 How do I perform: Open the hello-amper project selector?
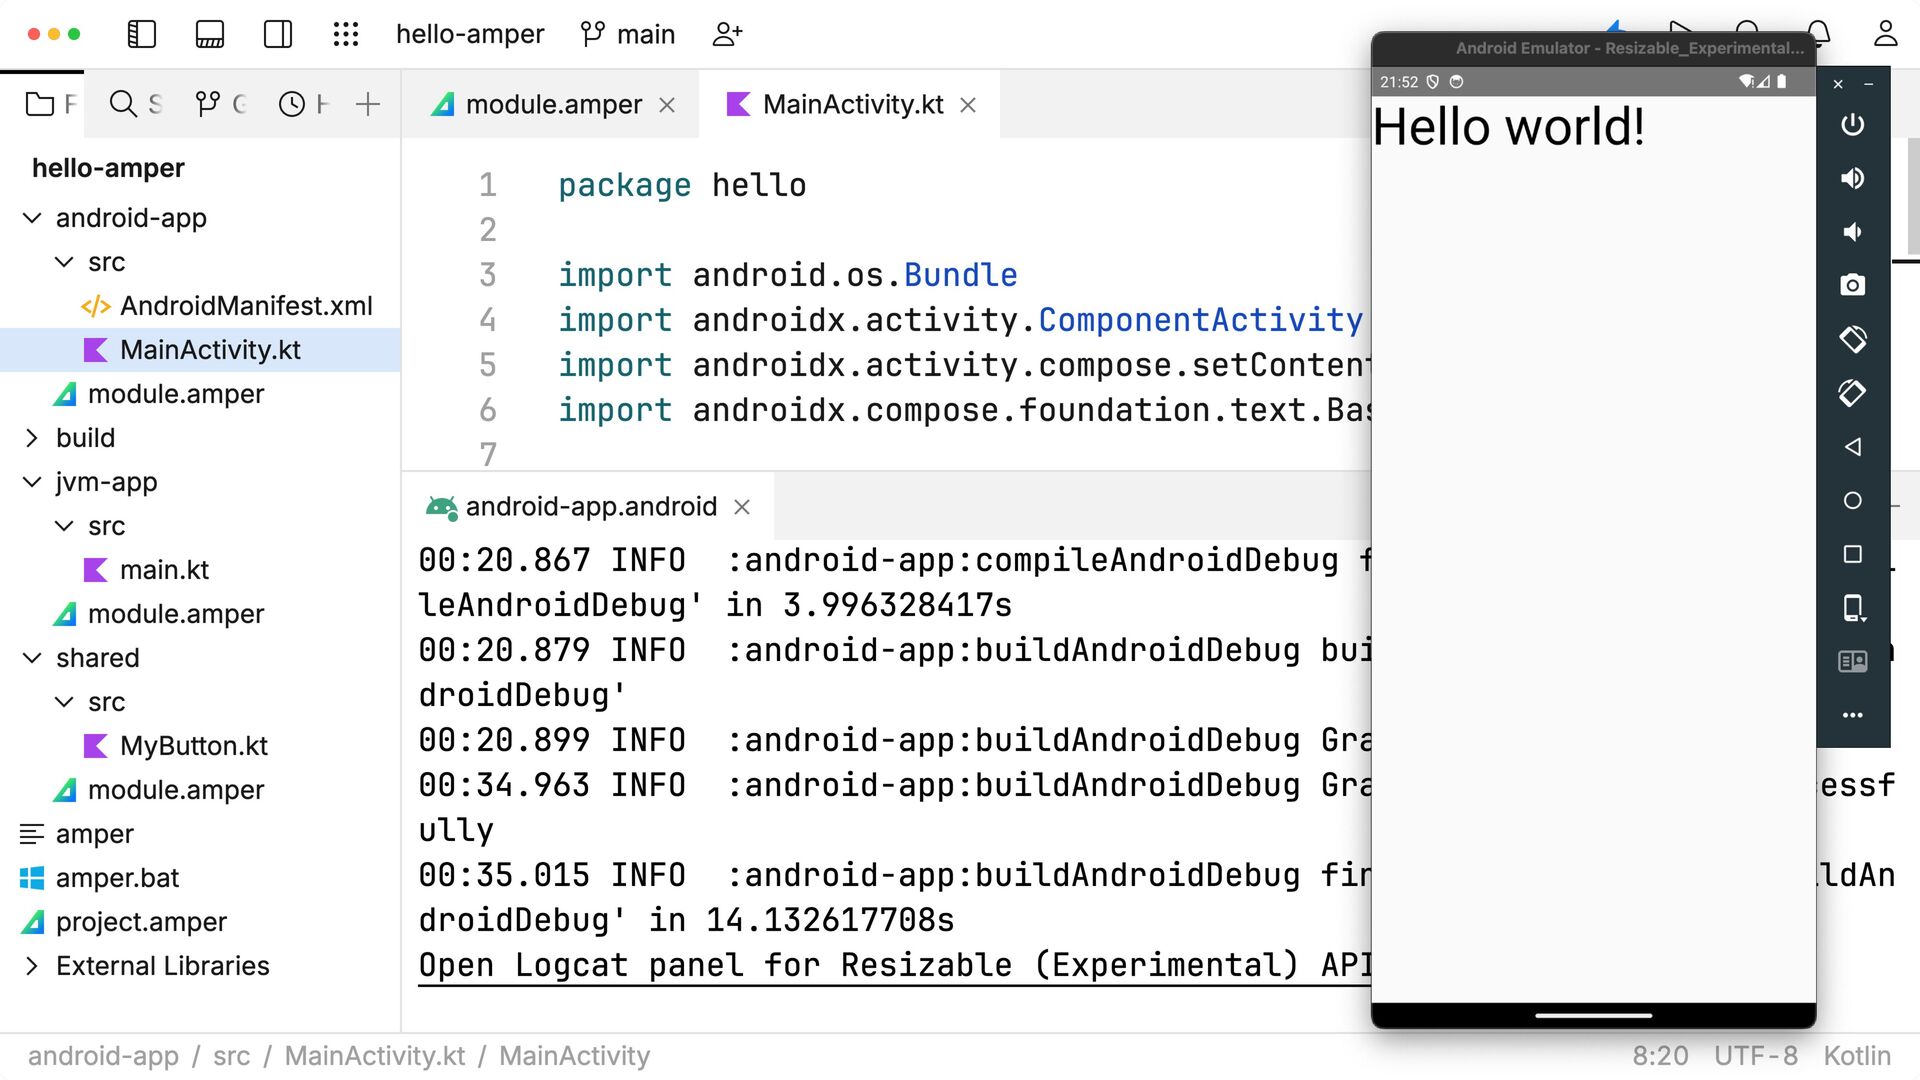[470, 34]
